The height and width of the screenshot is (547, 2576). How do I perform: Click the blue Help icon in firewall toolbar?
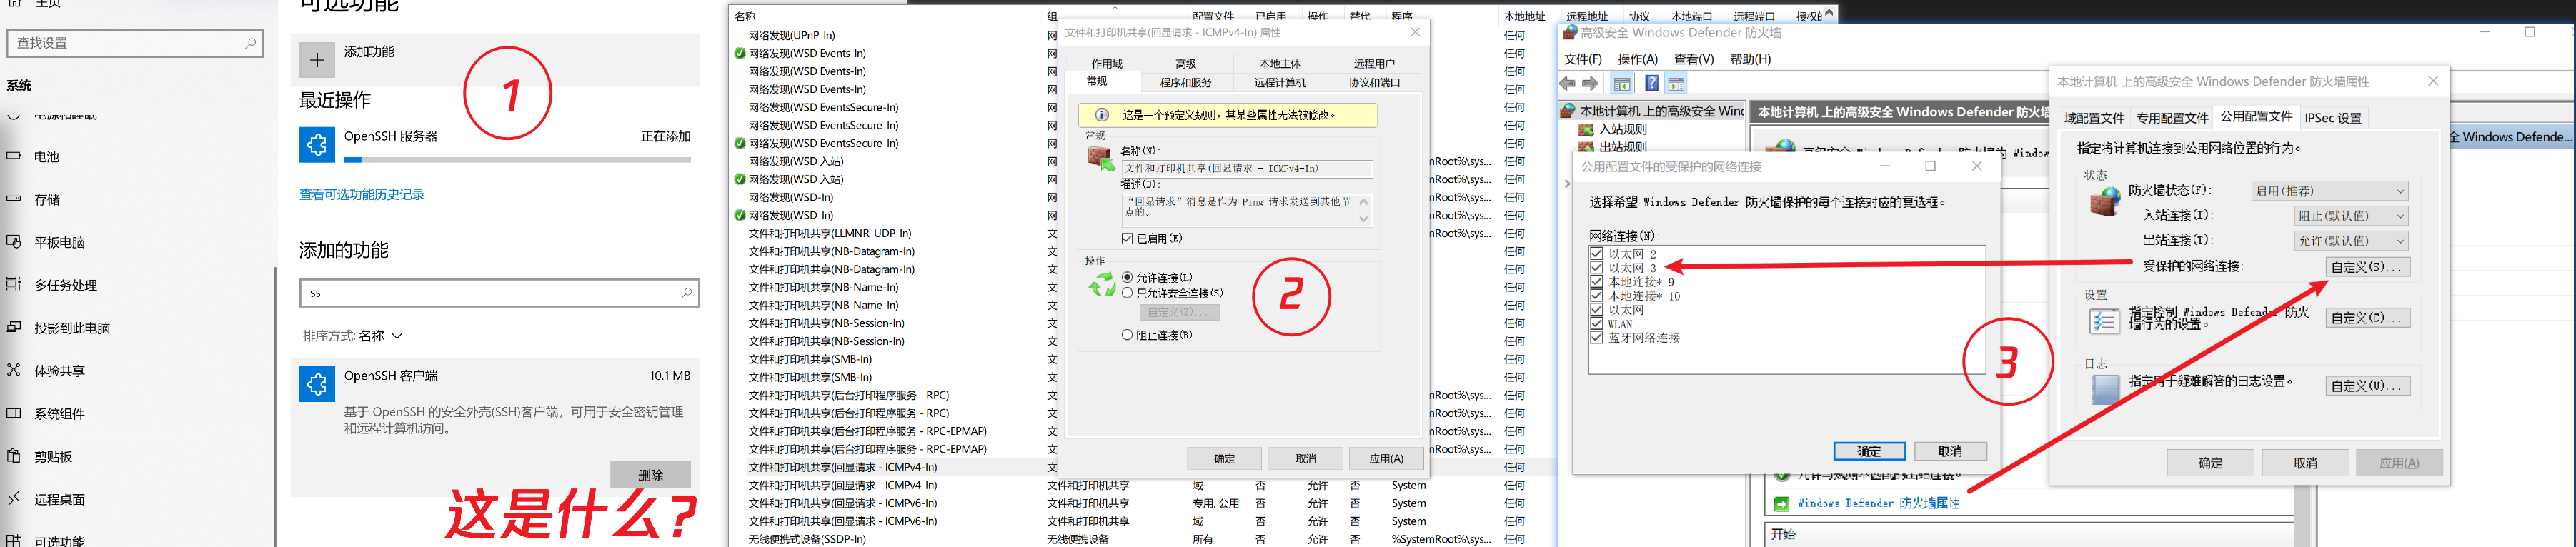coord(1652,84)
